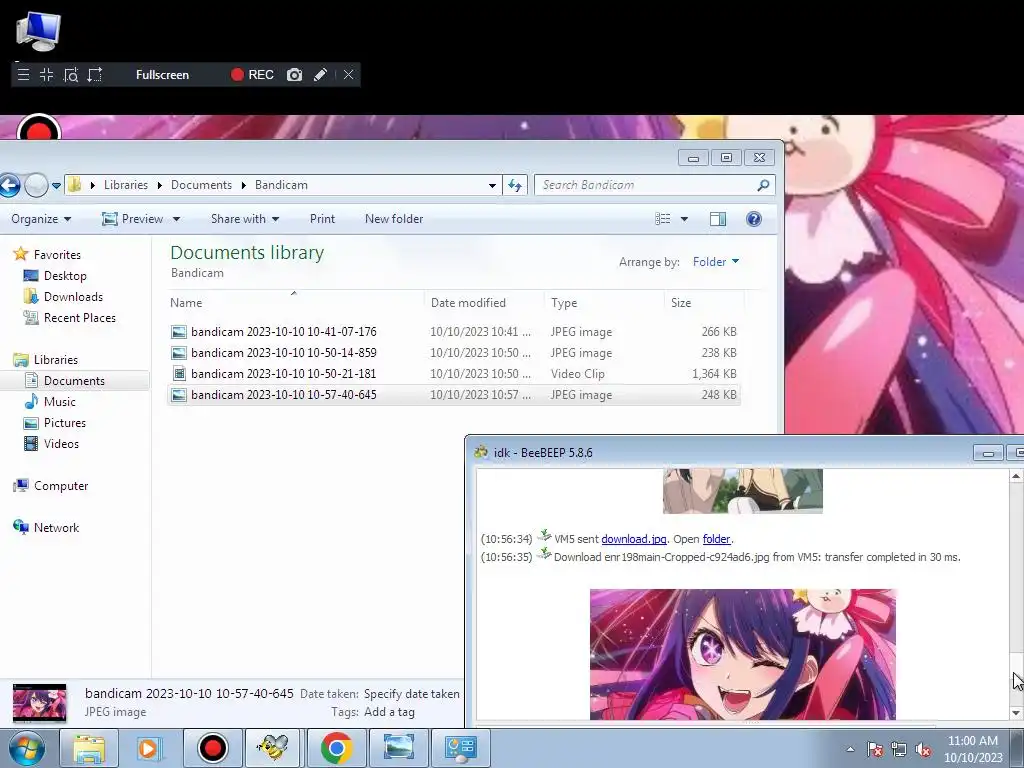Image resolution: width=1024 pixels, height=768 pixels.
Task: Open the recent pages dropdown arrow
Action: click(56, 185)
